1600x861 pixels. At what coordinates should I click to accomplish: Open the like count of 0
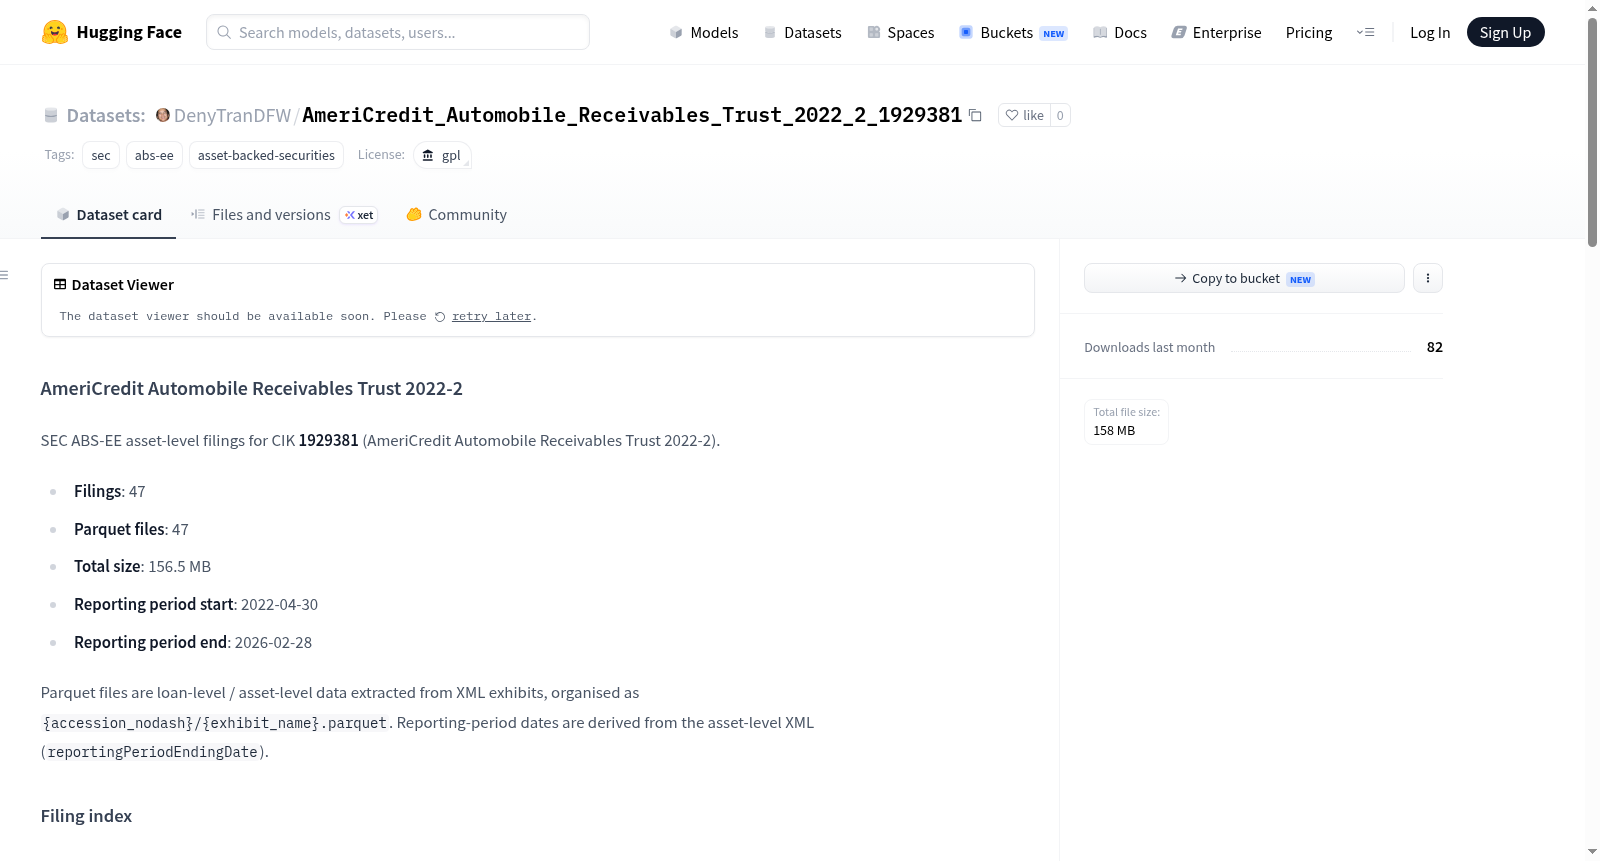(x=1060, y=115)
